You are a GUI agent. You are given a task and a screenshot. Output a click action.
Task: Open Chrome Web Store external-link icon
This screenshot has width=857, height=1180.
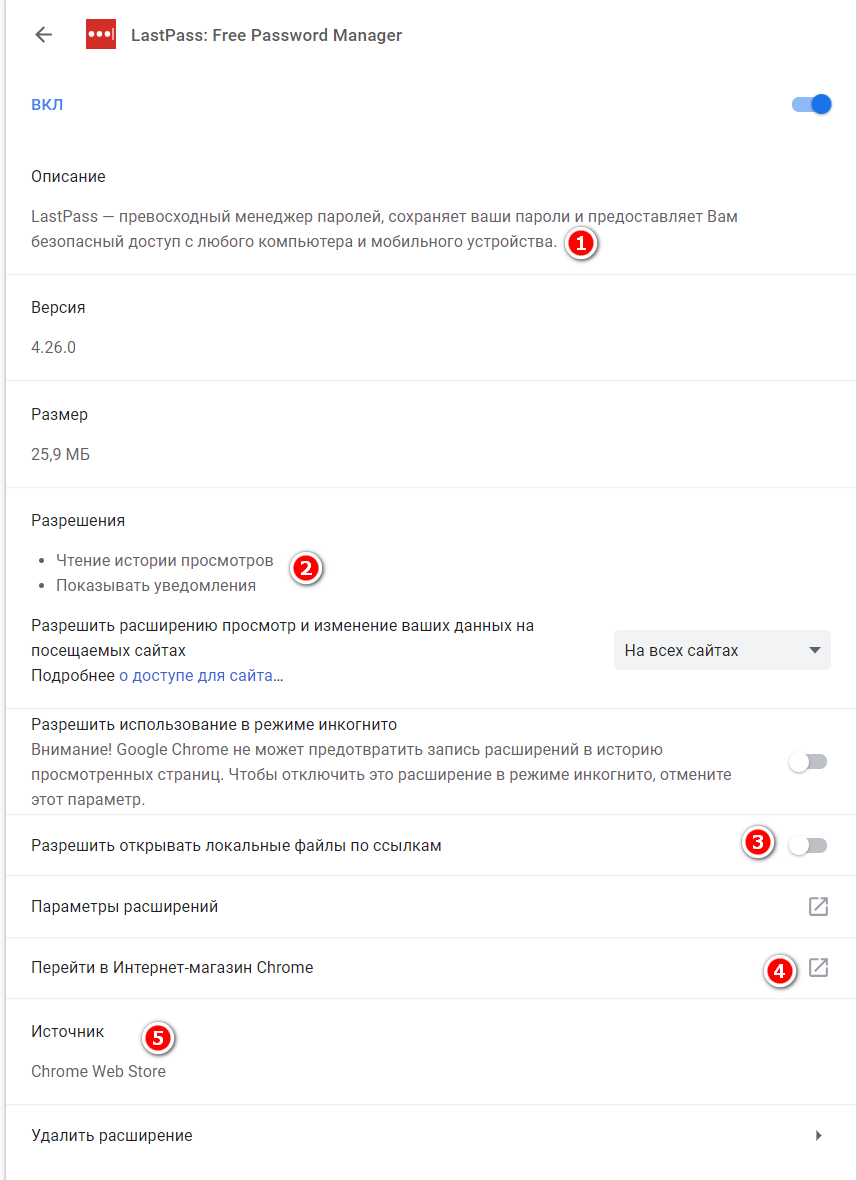(x=818, y=967)
